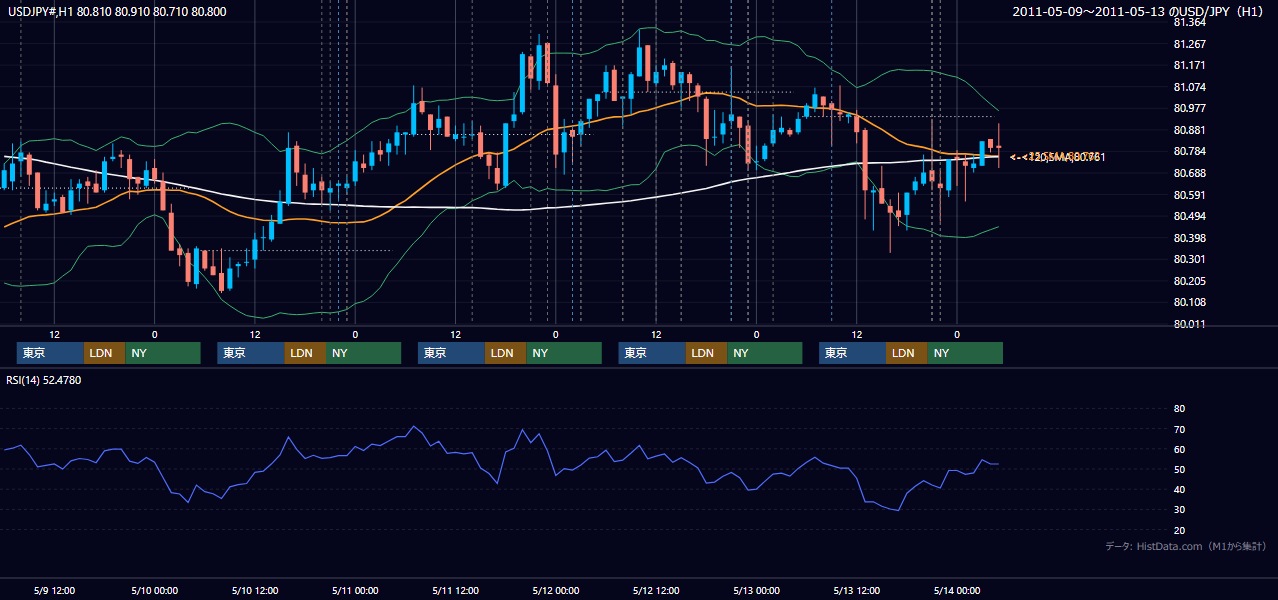Screen dimensions: 1278x600
Task: Pick the 5/13 00:00 date marker
Action: pos(756,590)
